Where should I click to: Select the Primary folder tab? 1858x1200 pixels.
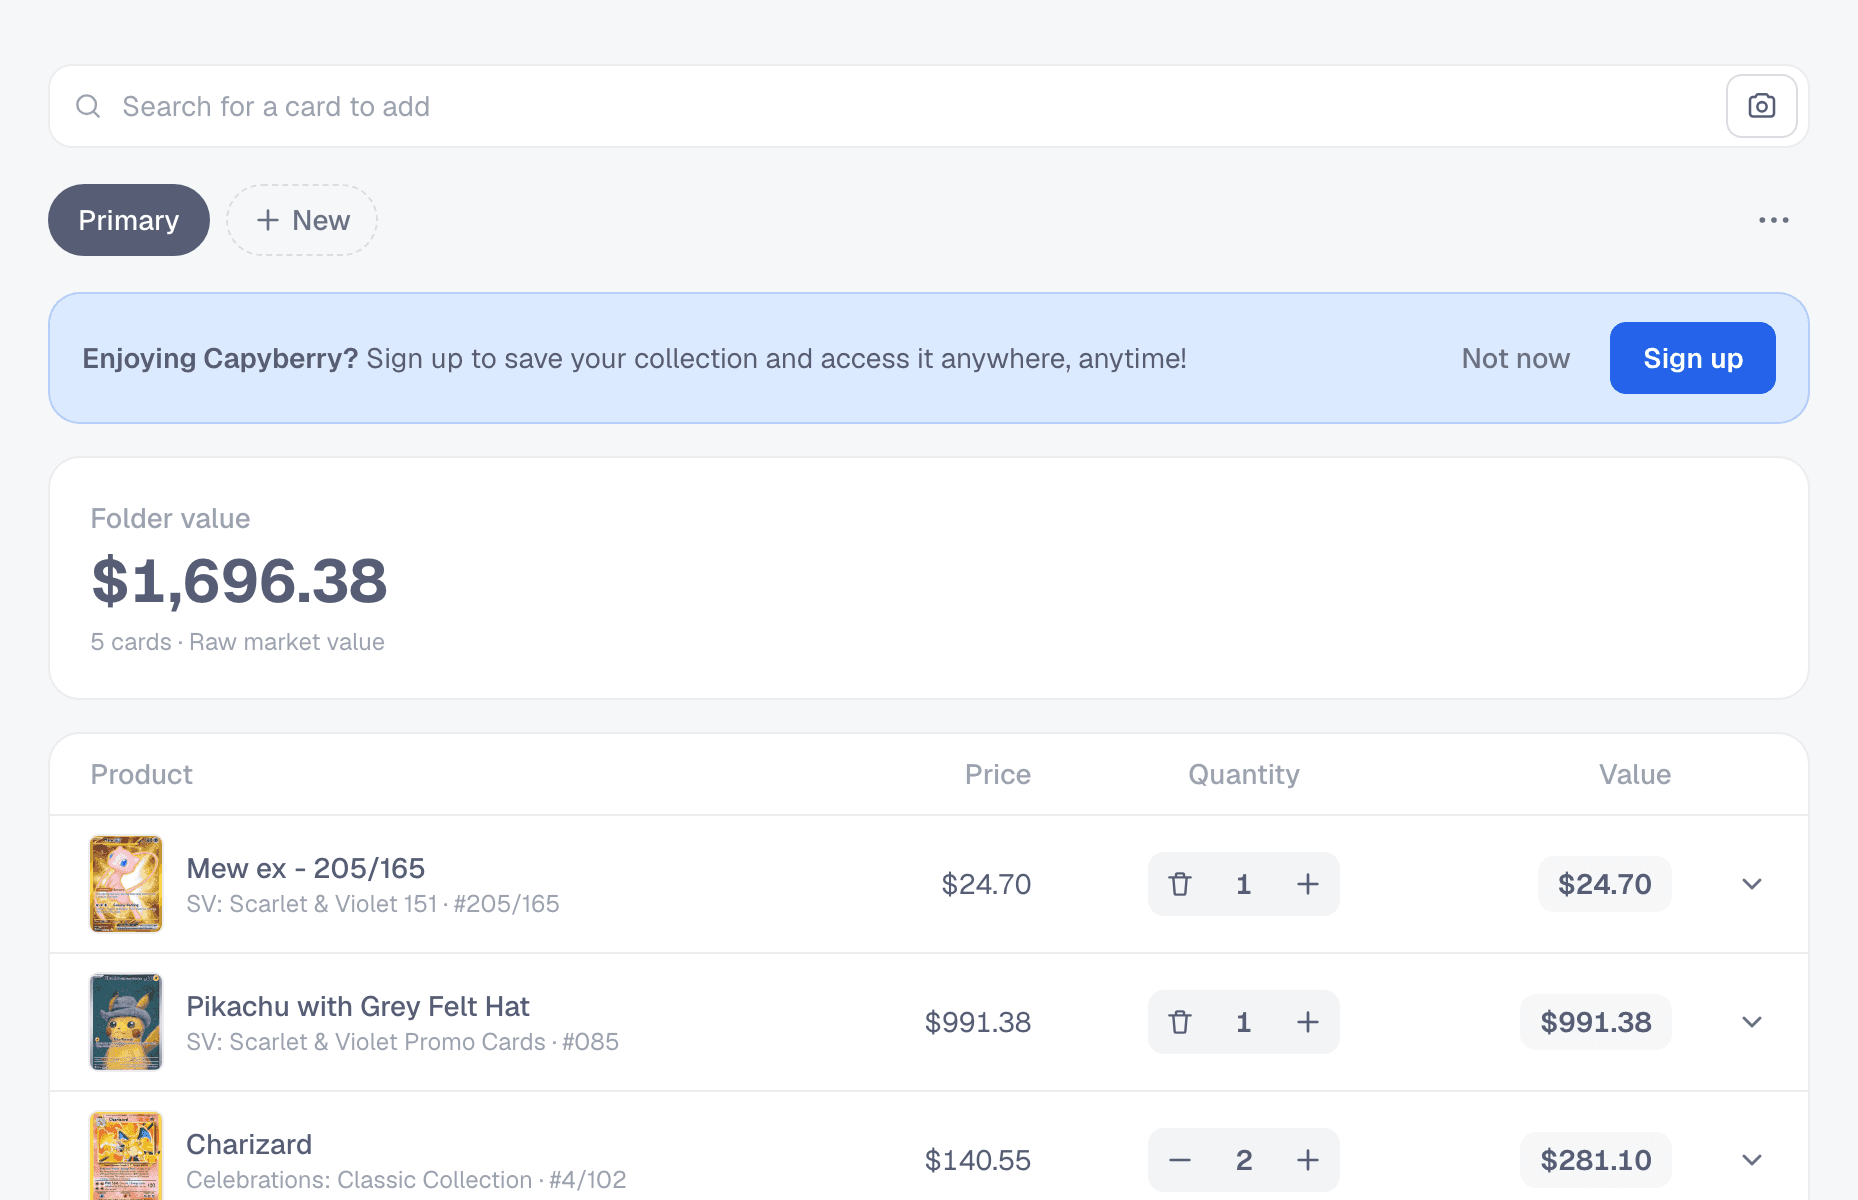pos(129,220)
